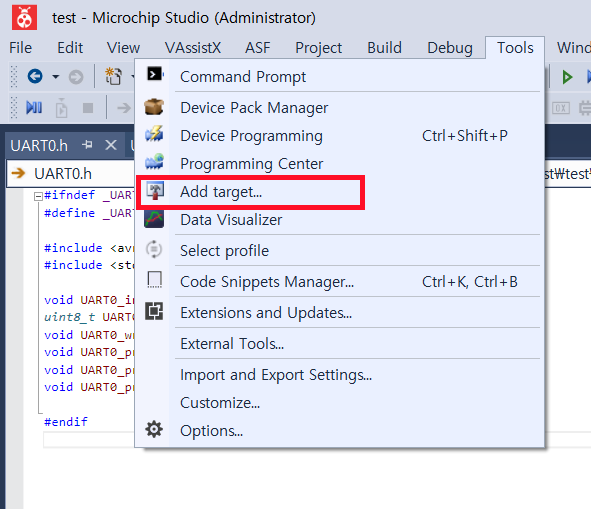This screenshot has height=509, width=591.
Task: Click the Navigate Backward arrow icon
Action: 35,77
